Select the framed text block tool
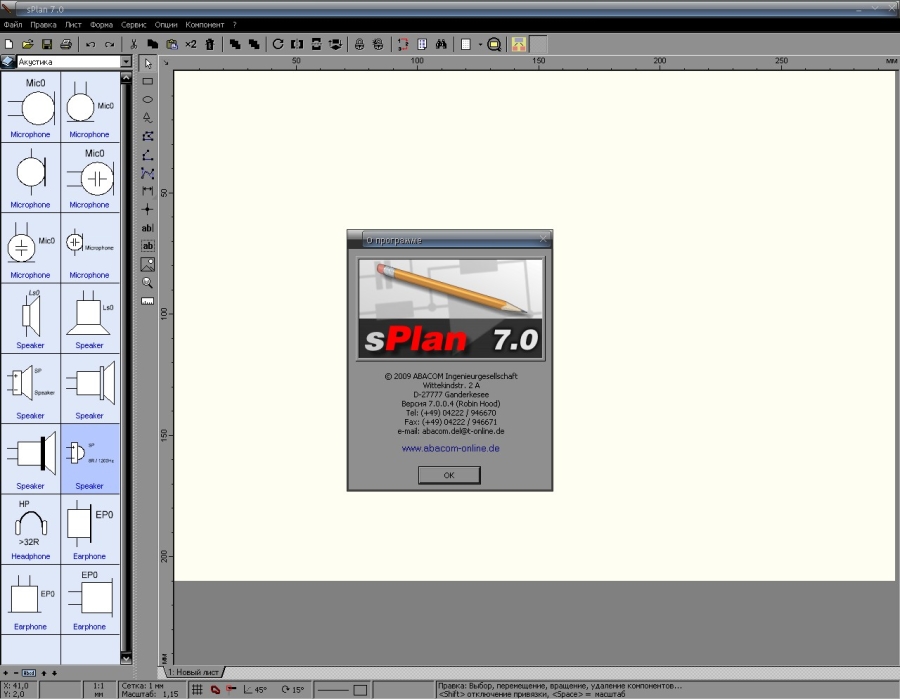The height and width of the screenshot is (699, 900). pos(148,246)
